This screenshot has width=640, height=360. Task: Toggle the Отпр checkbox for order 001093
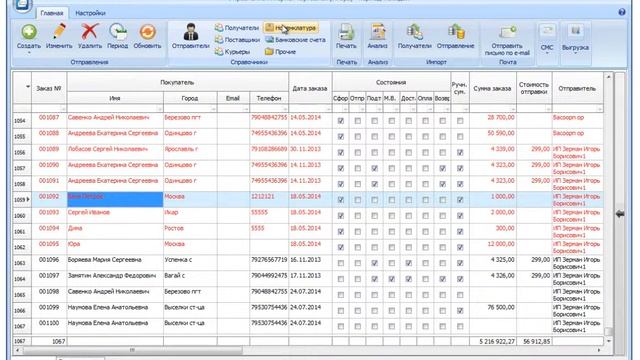point(358,216)
